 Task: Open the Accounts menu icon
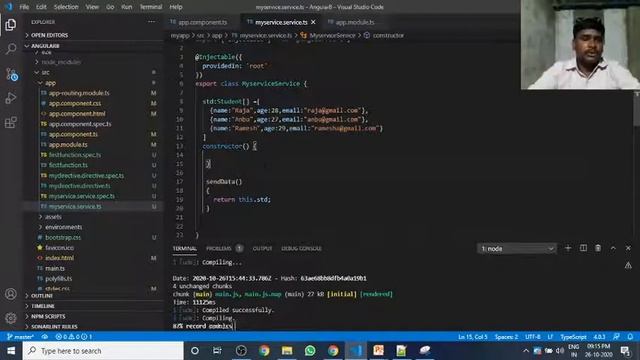pos(11,294)
